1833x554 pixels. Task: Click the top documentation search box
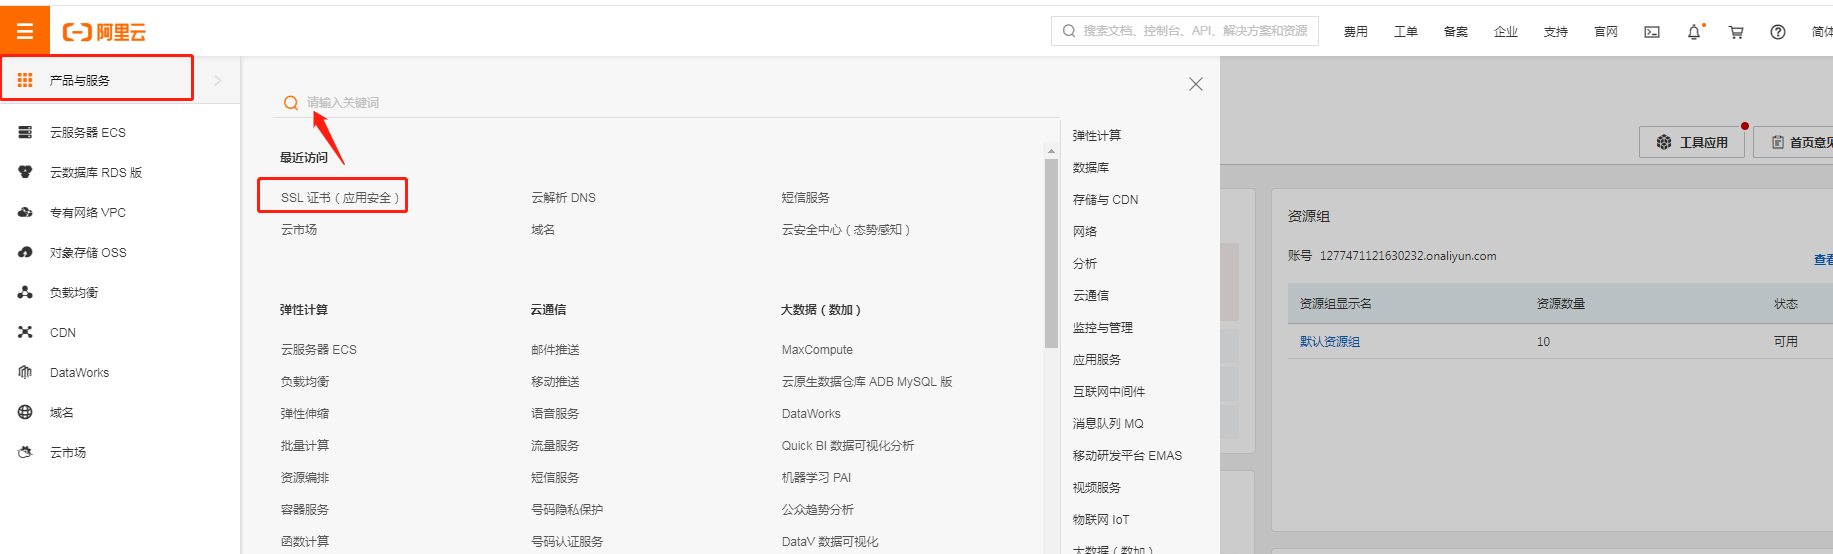(1185, 31)
